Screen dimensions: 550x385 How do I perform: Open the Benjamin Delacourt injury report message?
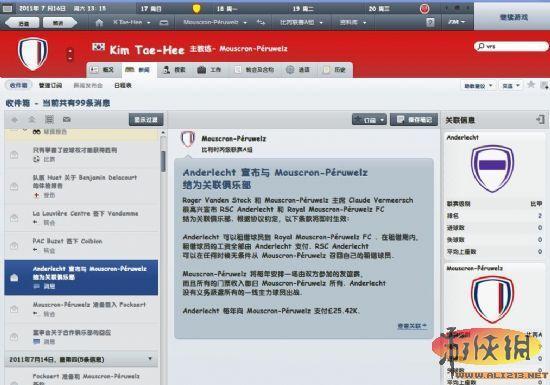coord(81,186)
